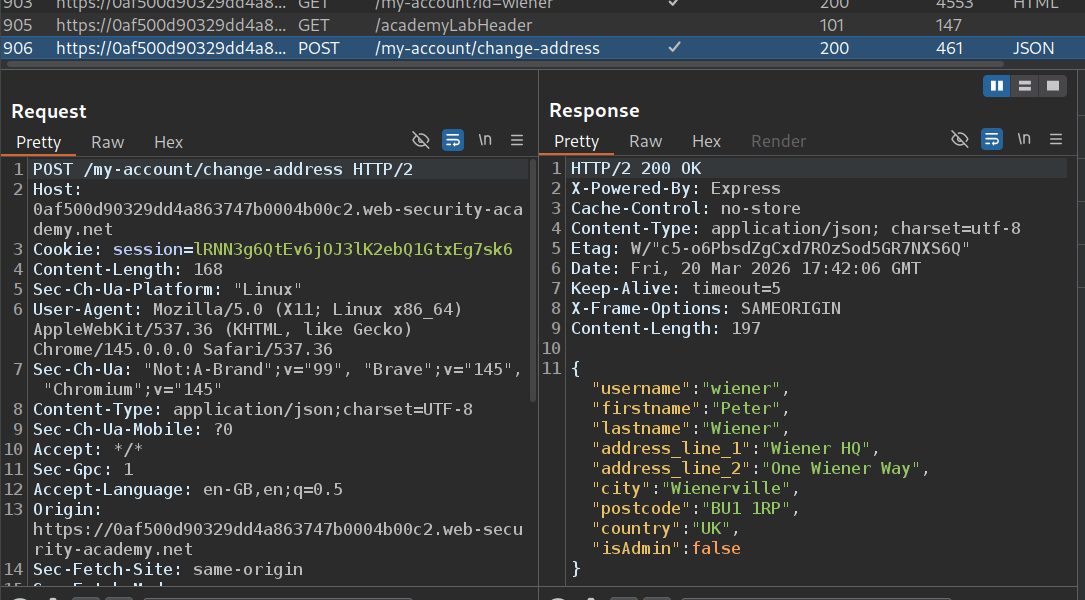This screenshot has height=600, width=1085.
Task: Toggle line wrapping in the Response panel
Action: click(x=992, y=139)
